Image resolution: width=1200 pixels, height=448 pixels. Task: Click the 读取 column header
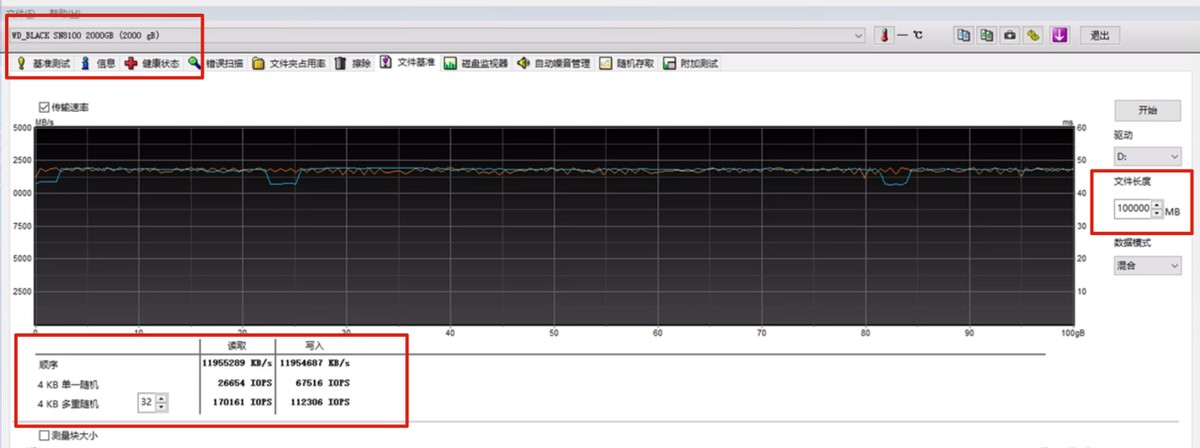pos(238,345)
